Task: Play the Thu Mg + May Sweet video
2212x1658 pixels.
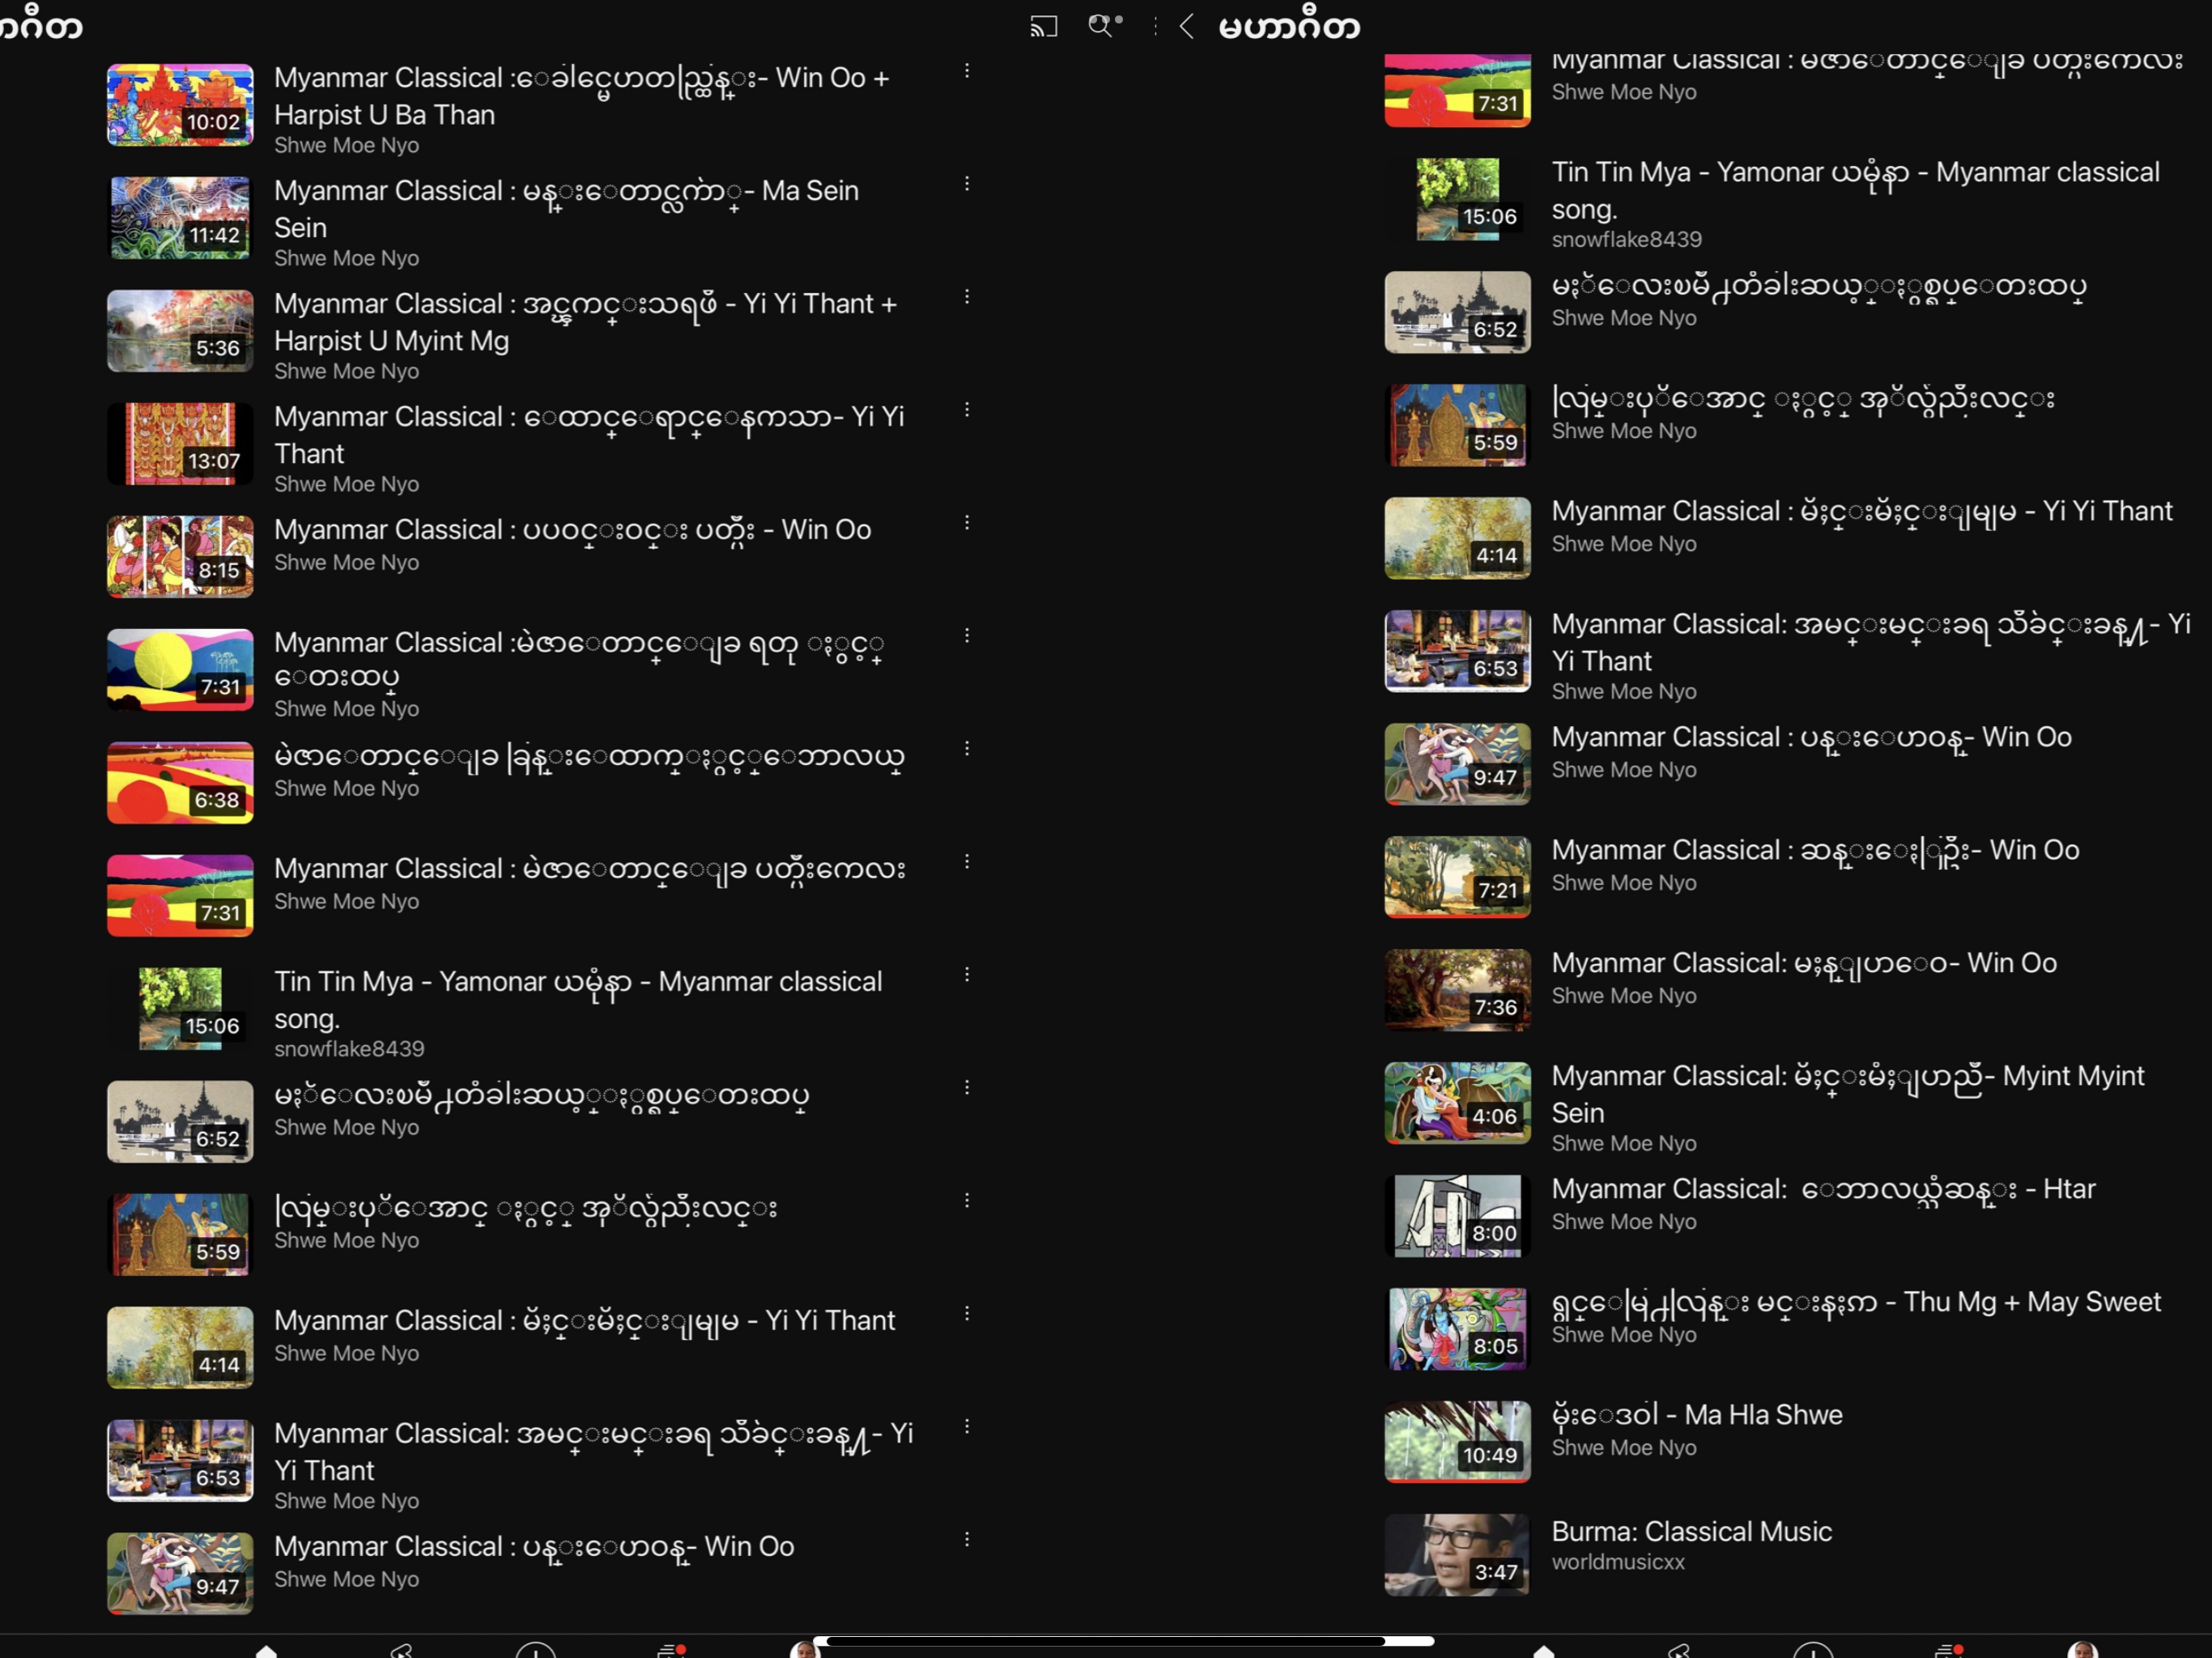Action: point(1457,1329)
